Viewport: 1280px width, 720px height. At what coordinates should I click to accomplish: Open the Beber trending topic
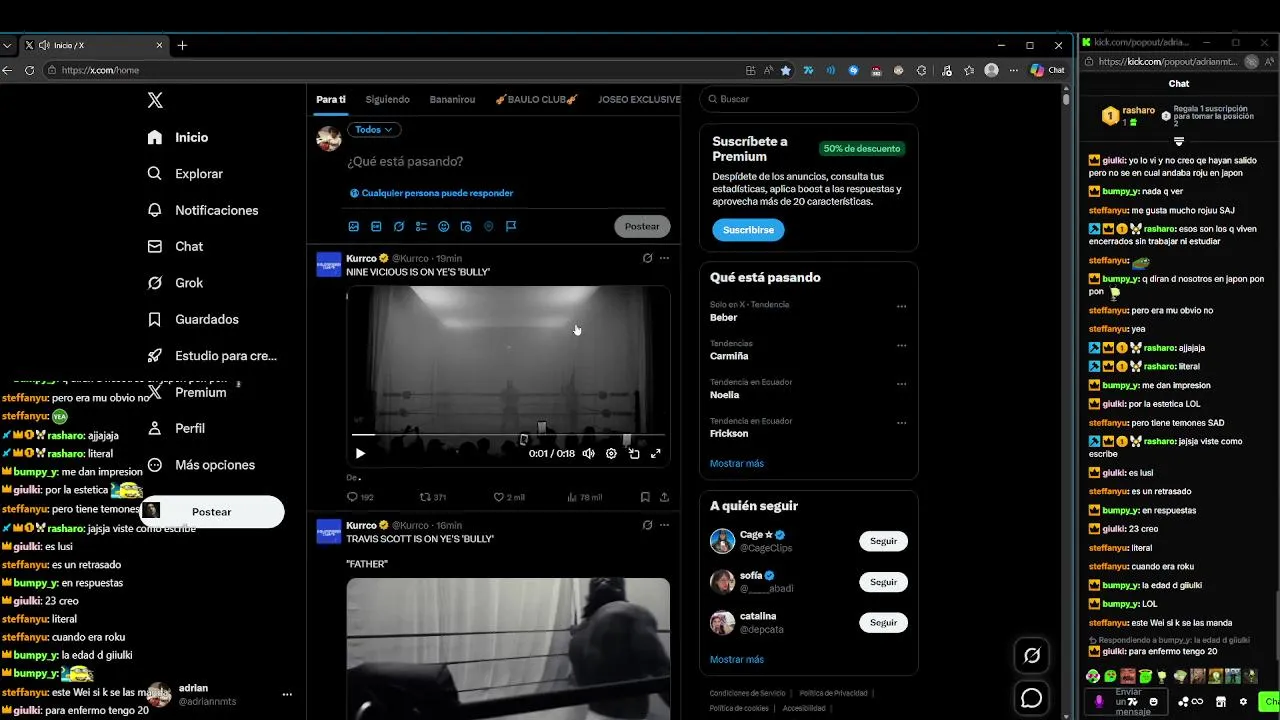tap(724, 317)
